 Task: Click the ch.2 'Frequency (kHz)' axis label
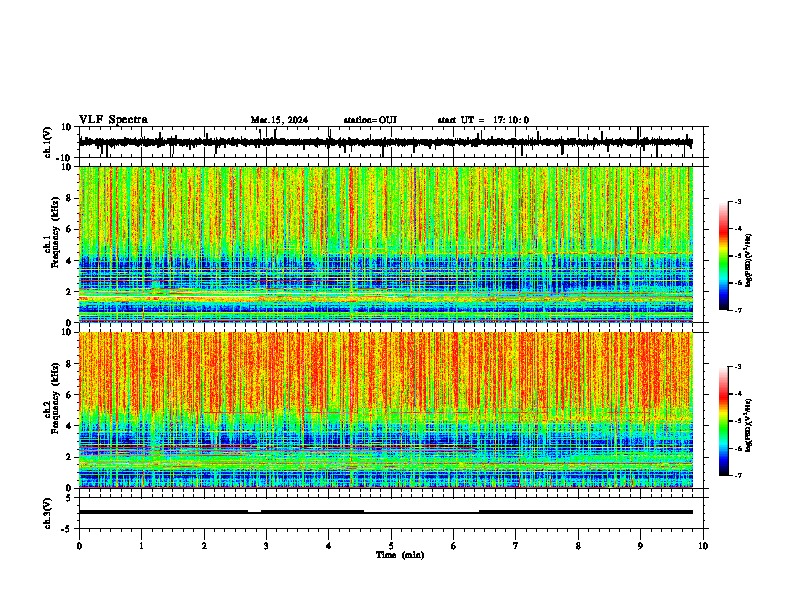click(55, 398)
